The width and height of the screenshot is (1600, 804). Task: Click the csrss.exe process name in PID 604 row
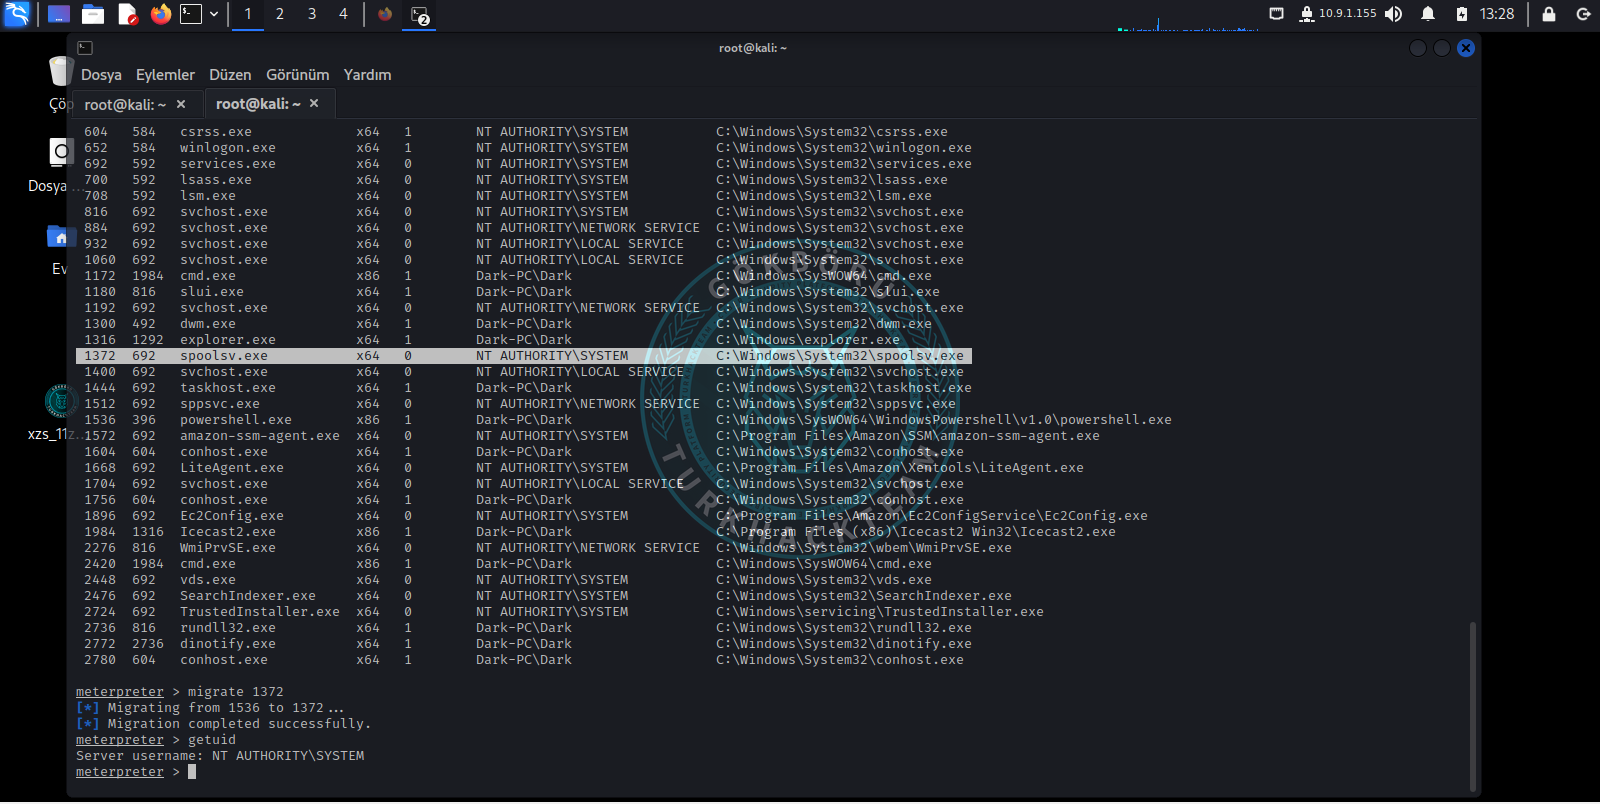click(x=216, y=132)
